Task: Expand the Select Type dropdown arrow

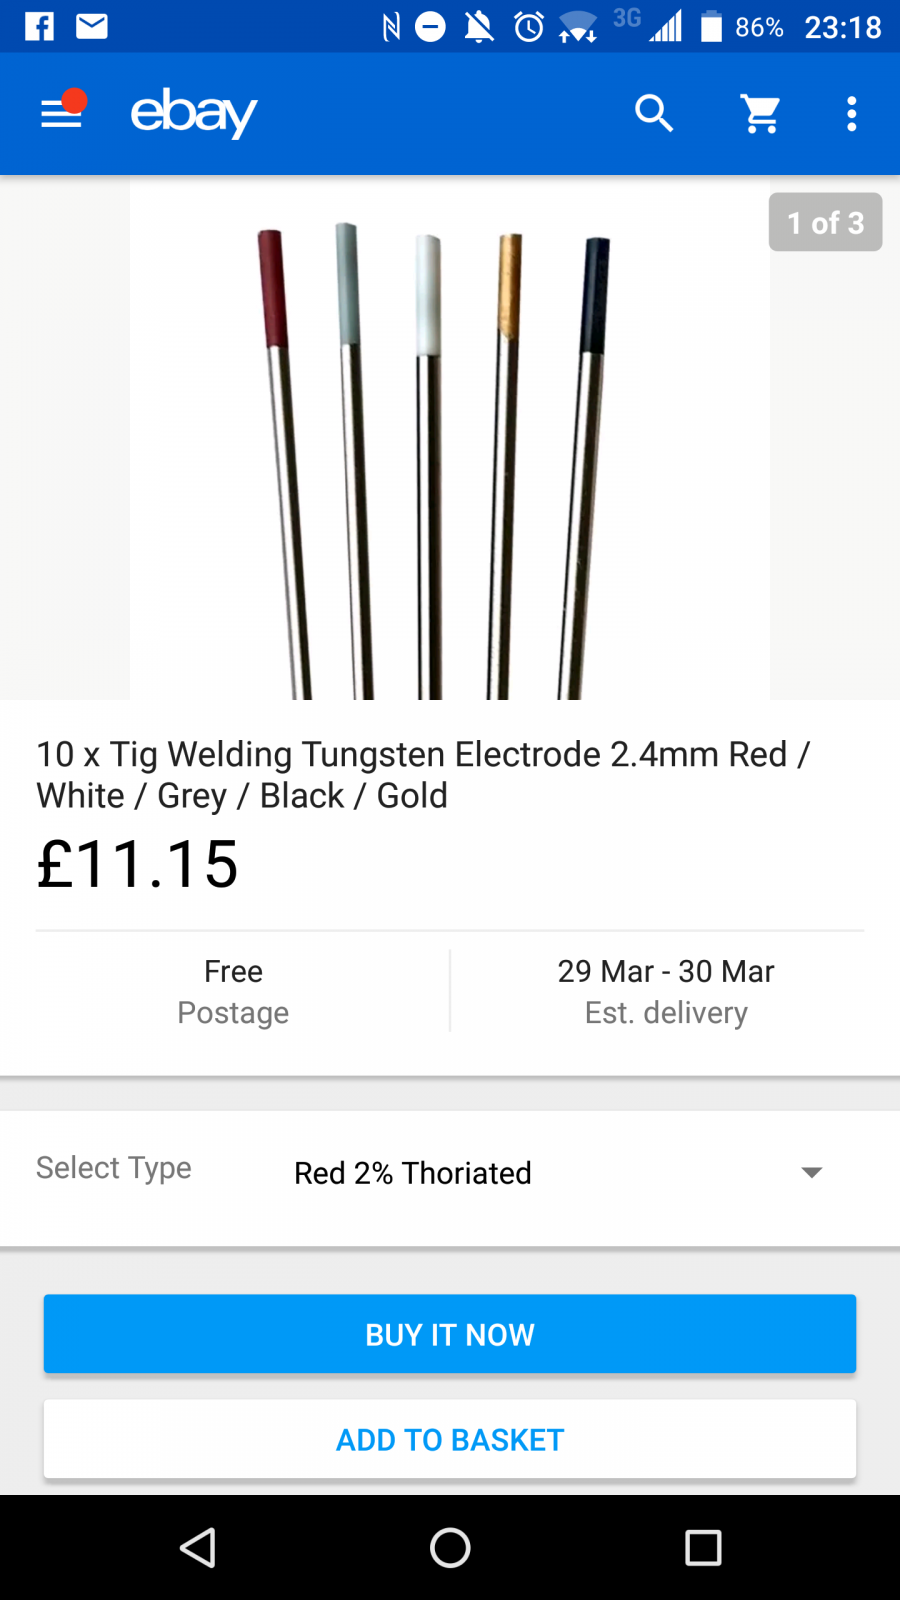Action: 812,1172
